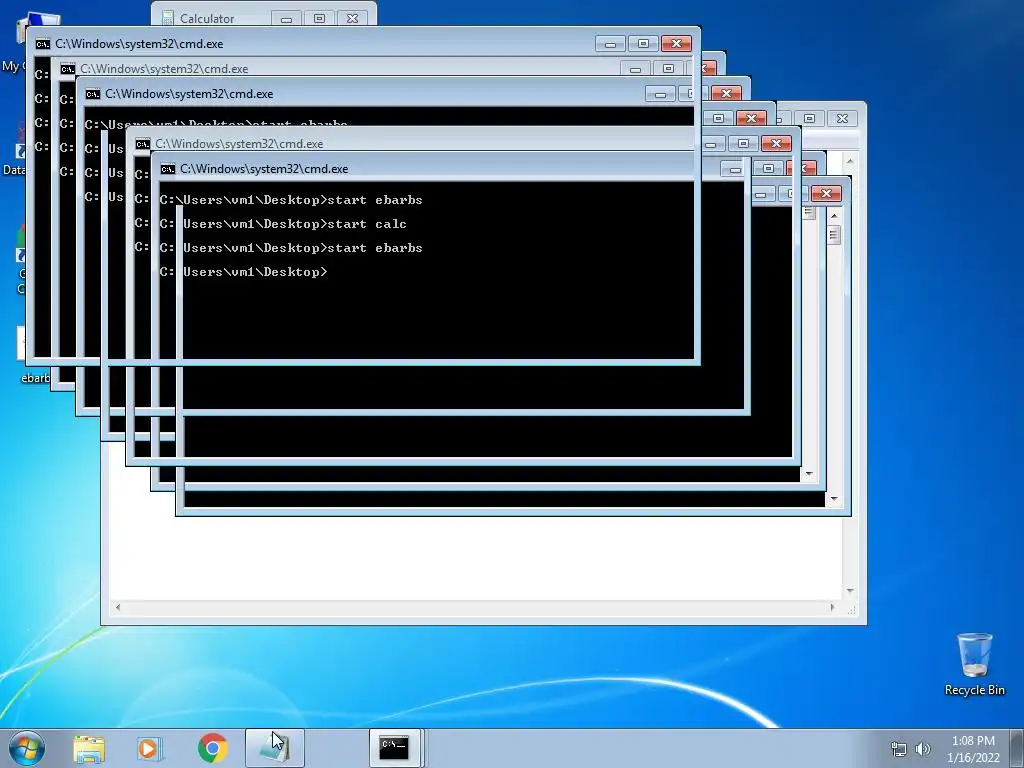Screen dimensions: 1024x768
Task: Close the lowest cmd window with visible scrollbar
Action: tap(826, 193)
